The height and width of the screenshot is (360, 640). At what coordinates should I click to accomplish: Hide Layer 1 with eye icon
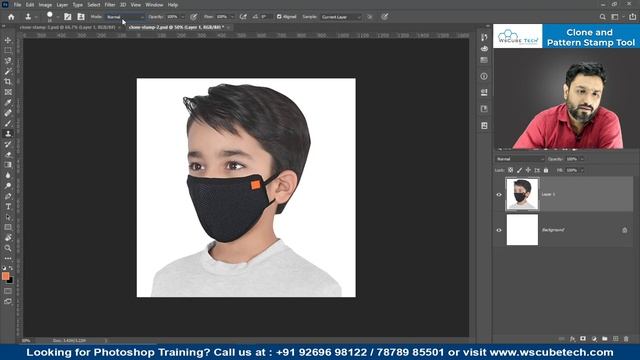[499, 195]
